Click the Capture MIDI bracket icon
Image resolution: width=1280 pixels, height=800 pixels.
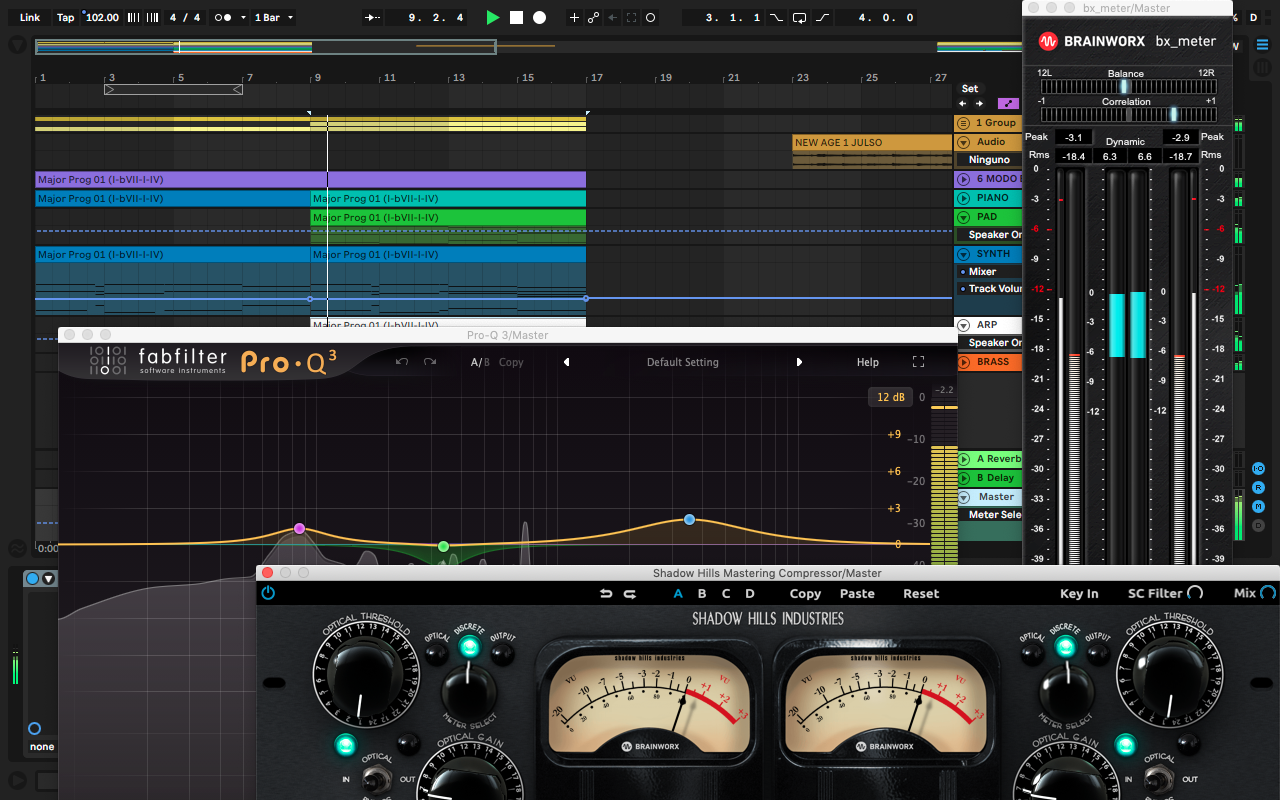[632, 17]
